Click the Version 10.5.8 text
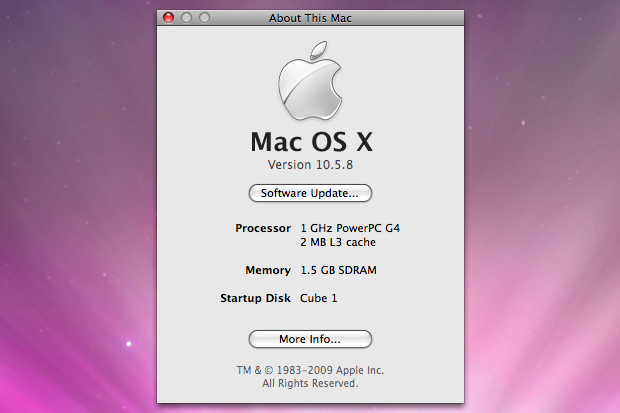 tap(310, 165)
